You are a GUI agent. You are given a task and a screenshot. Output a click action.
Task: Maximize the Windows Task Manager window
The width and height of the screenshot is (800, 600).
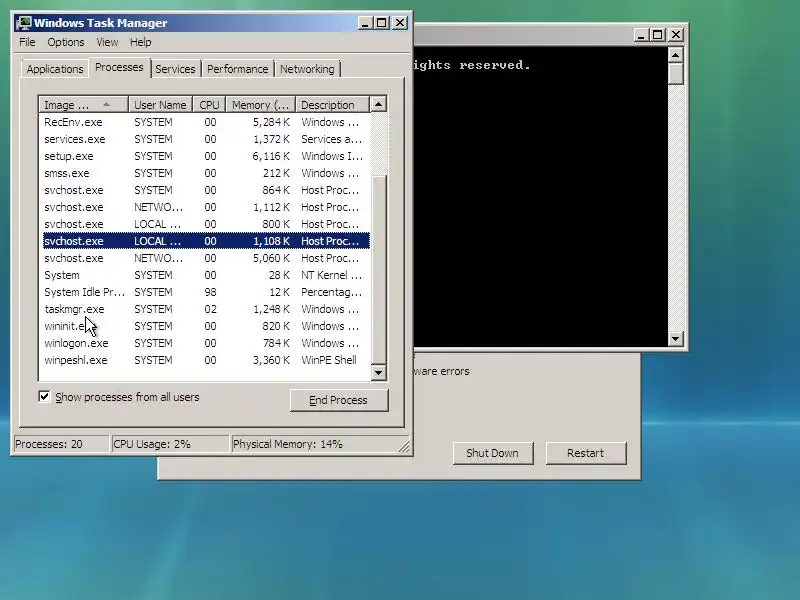[382, 23]
